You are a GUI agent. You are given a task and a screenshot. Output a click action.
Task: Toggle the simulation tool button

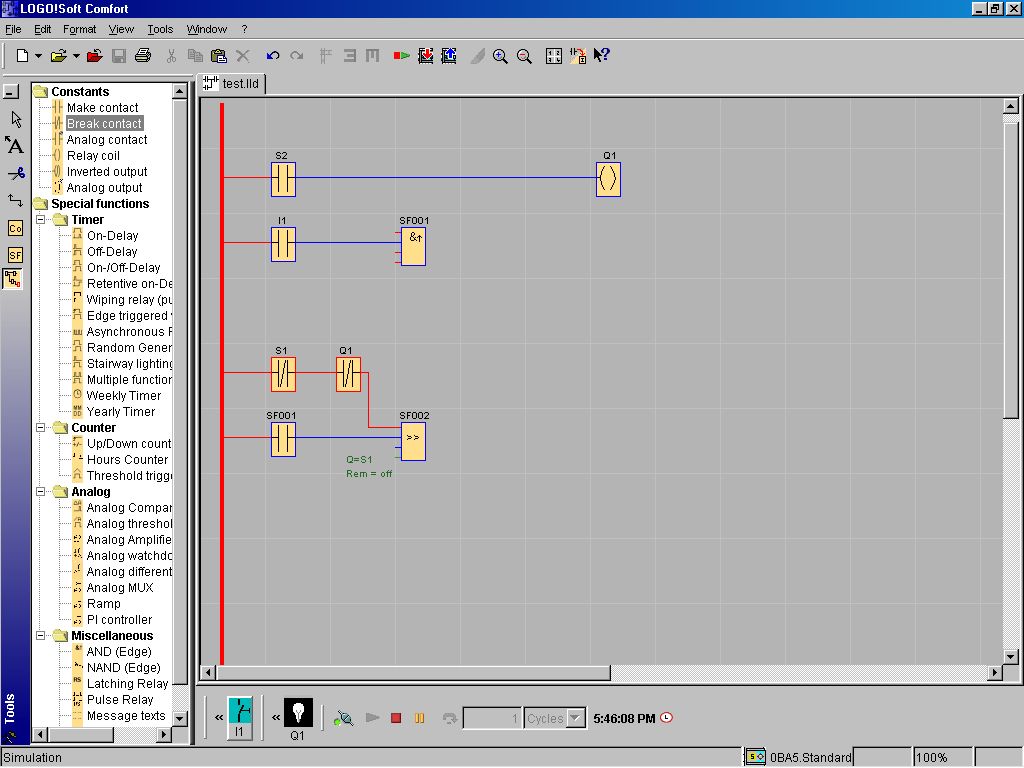[13, 280]
